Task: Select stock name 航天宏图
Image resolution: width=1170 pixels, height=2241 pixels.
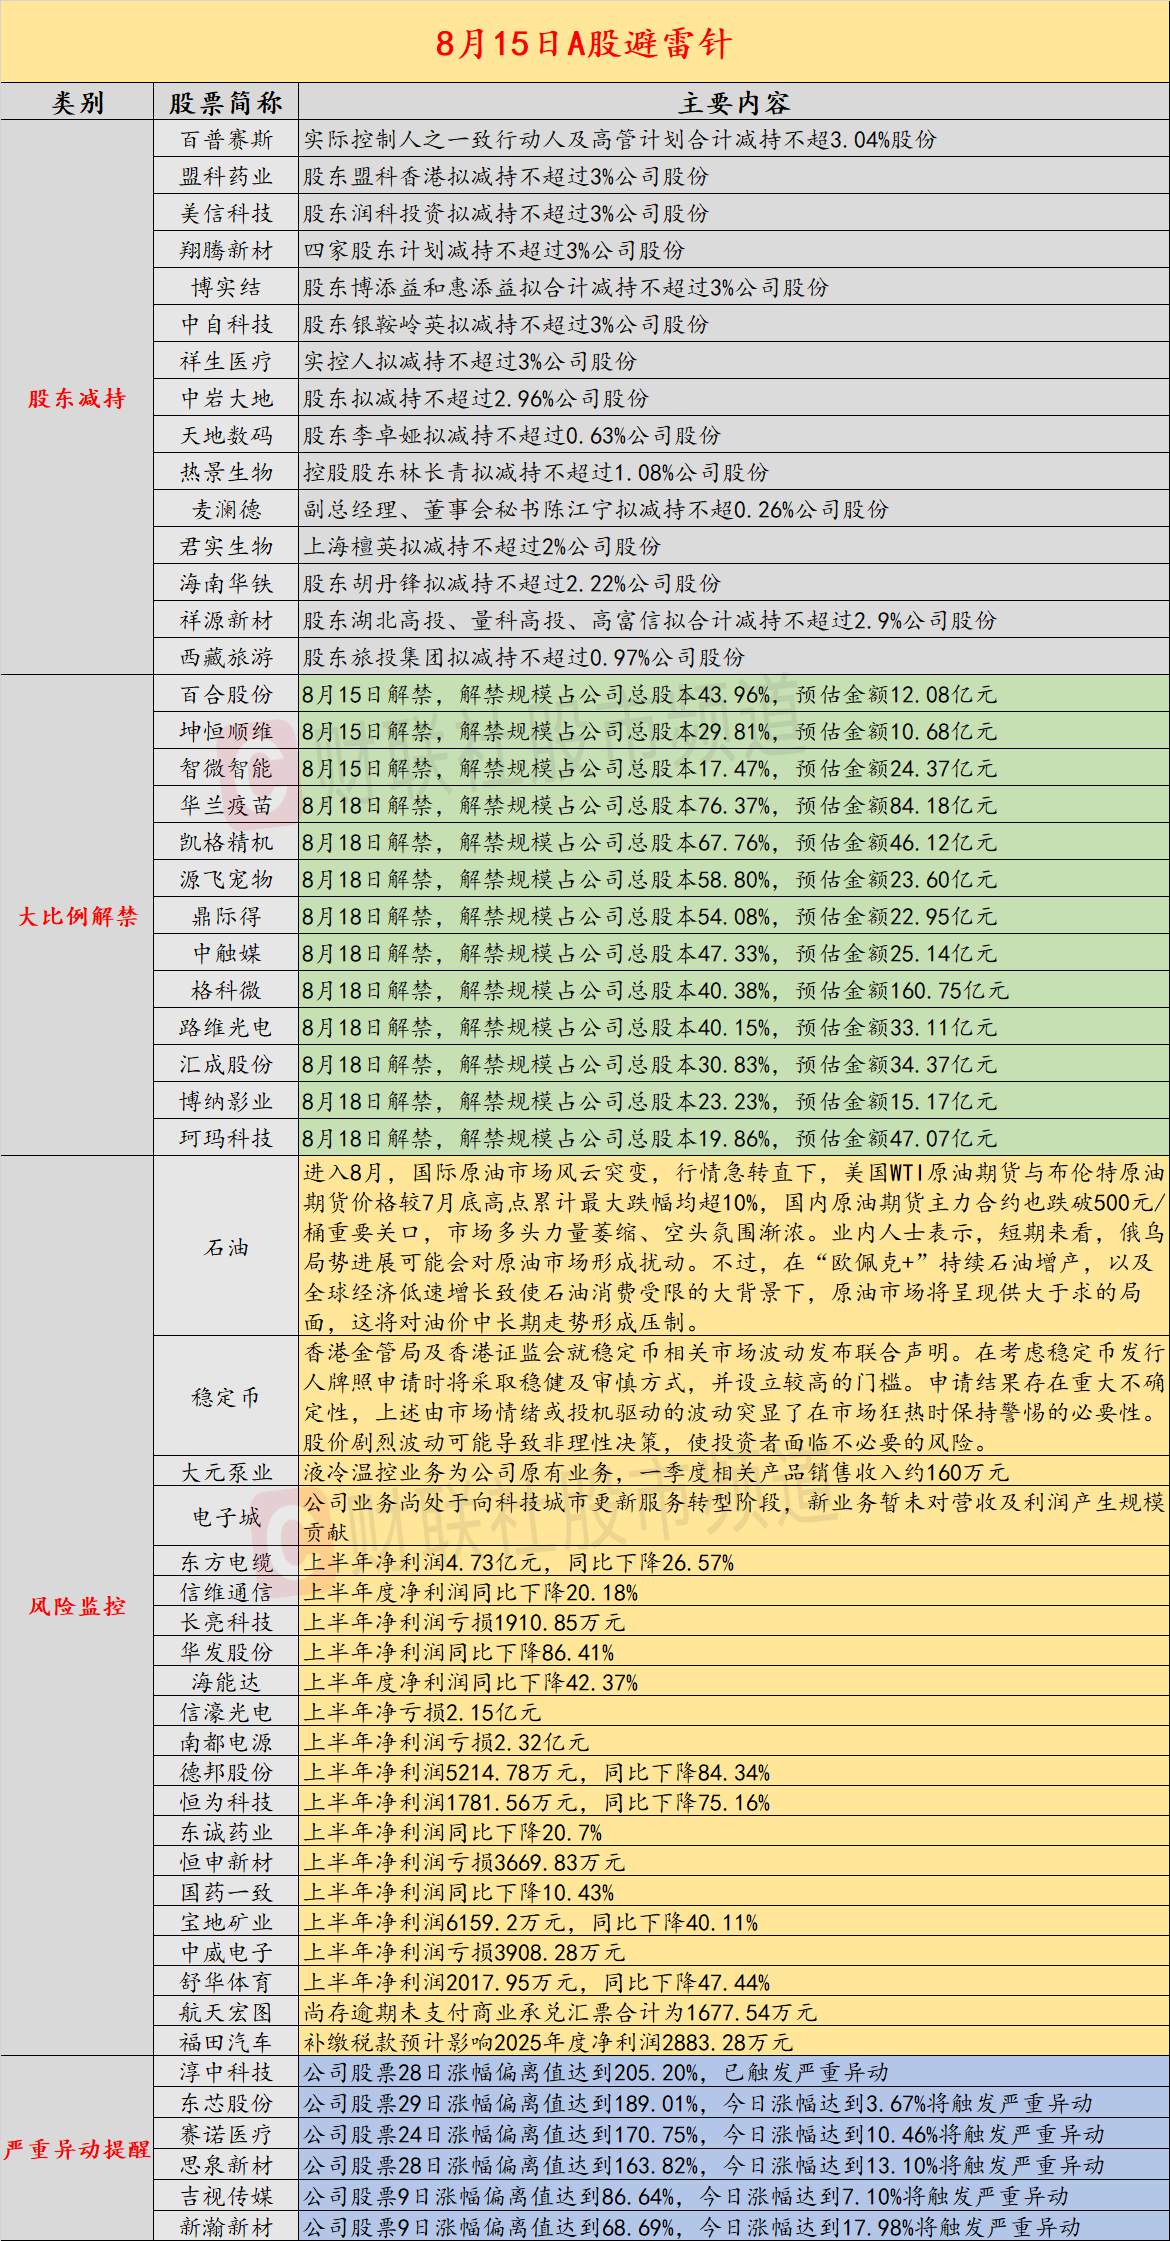Action: (x=226, y=2012)
